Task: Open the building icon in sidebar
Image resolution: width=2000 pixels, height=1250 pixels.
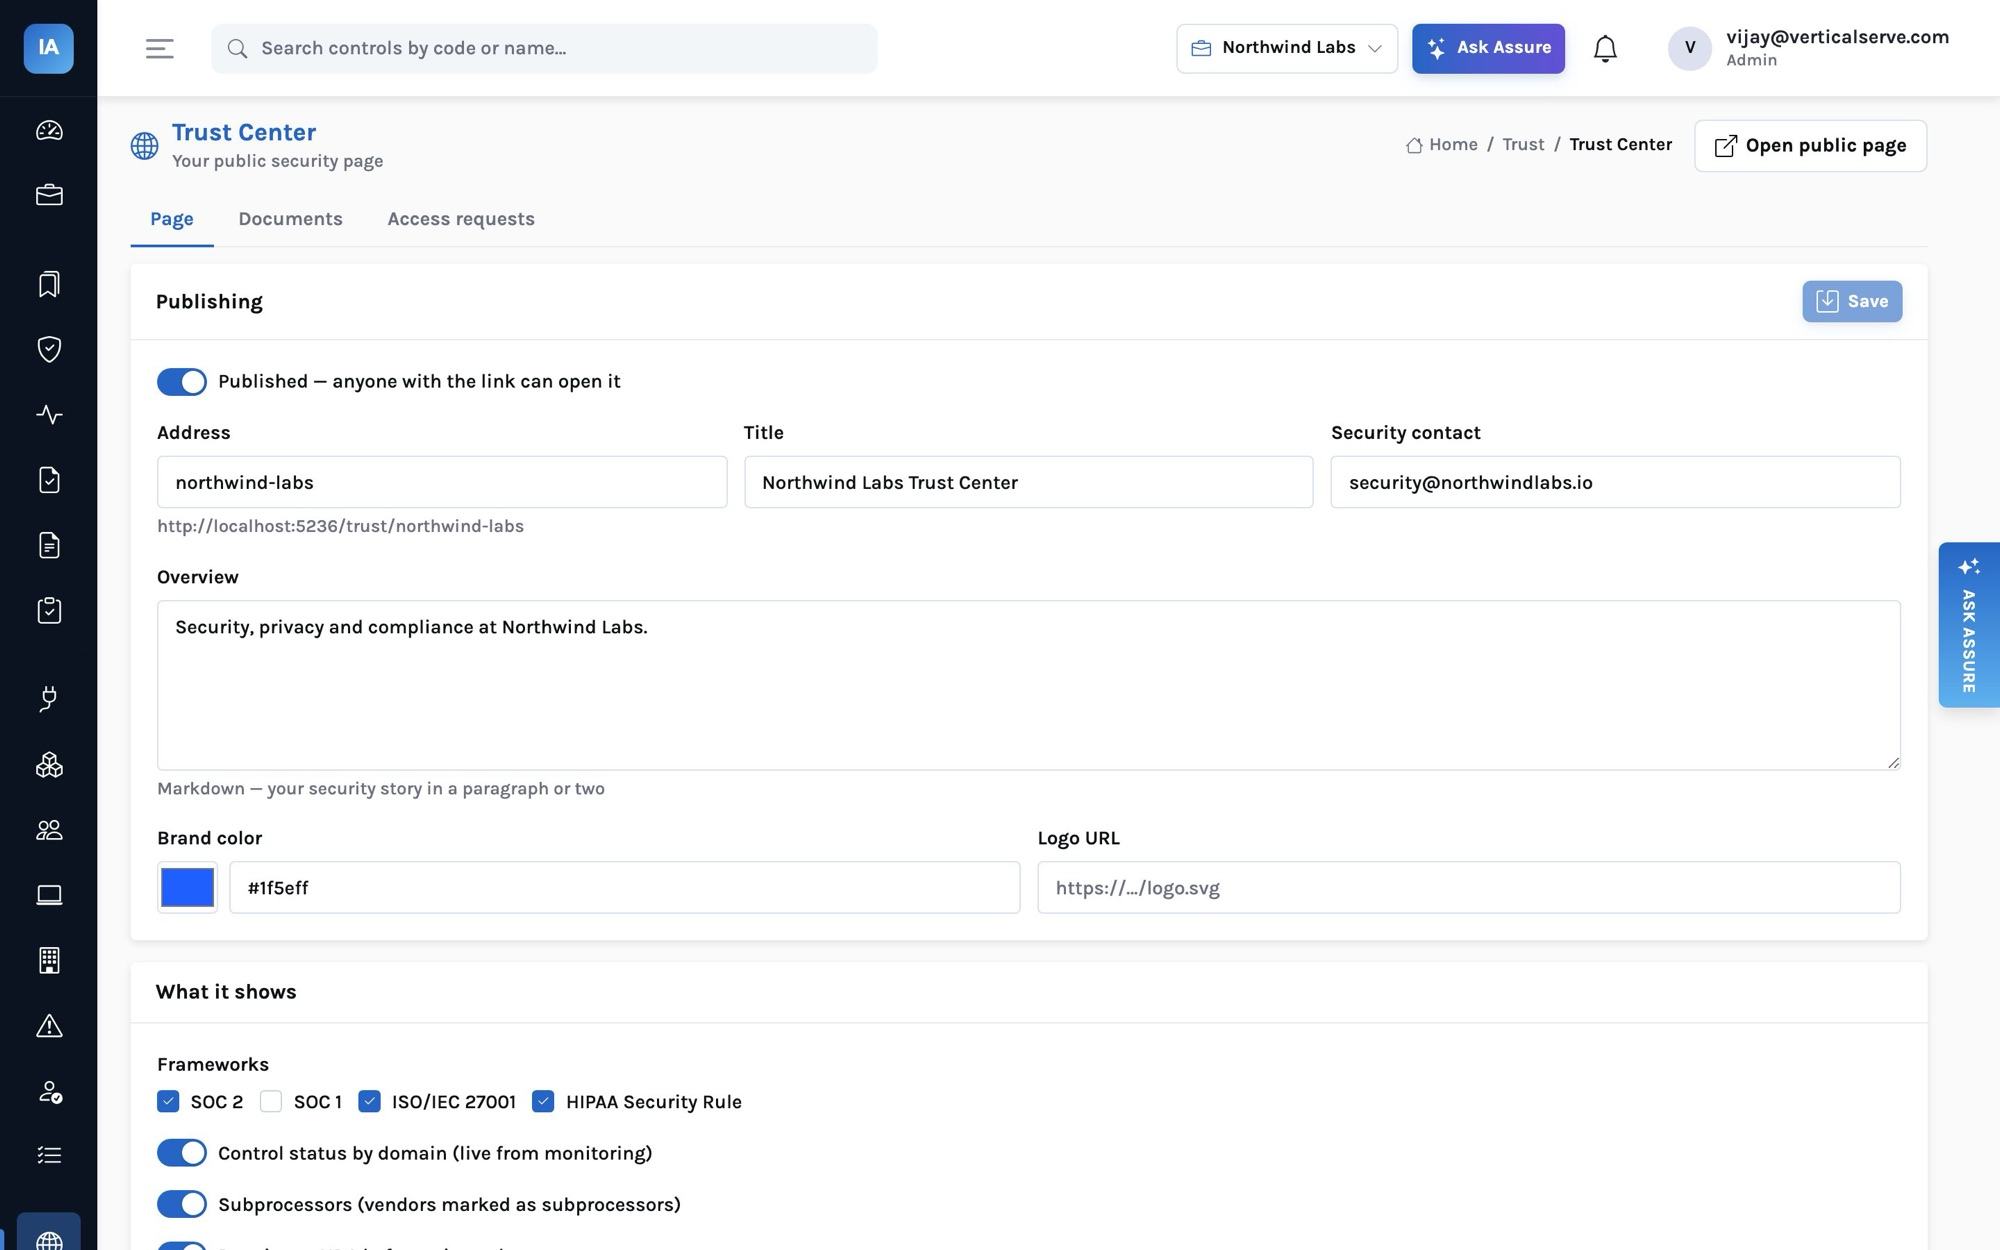Action: tap(49, 960)
